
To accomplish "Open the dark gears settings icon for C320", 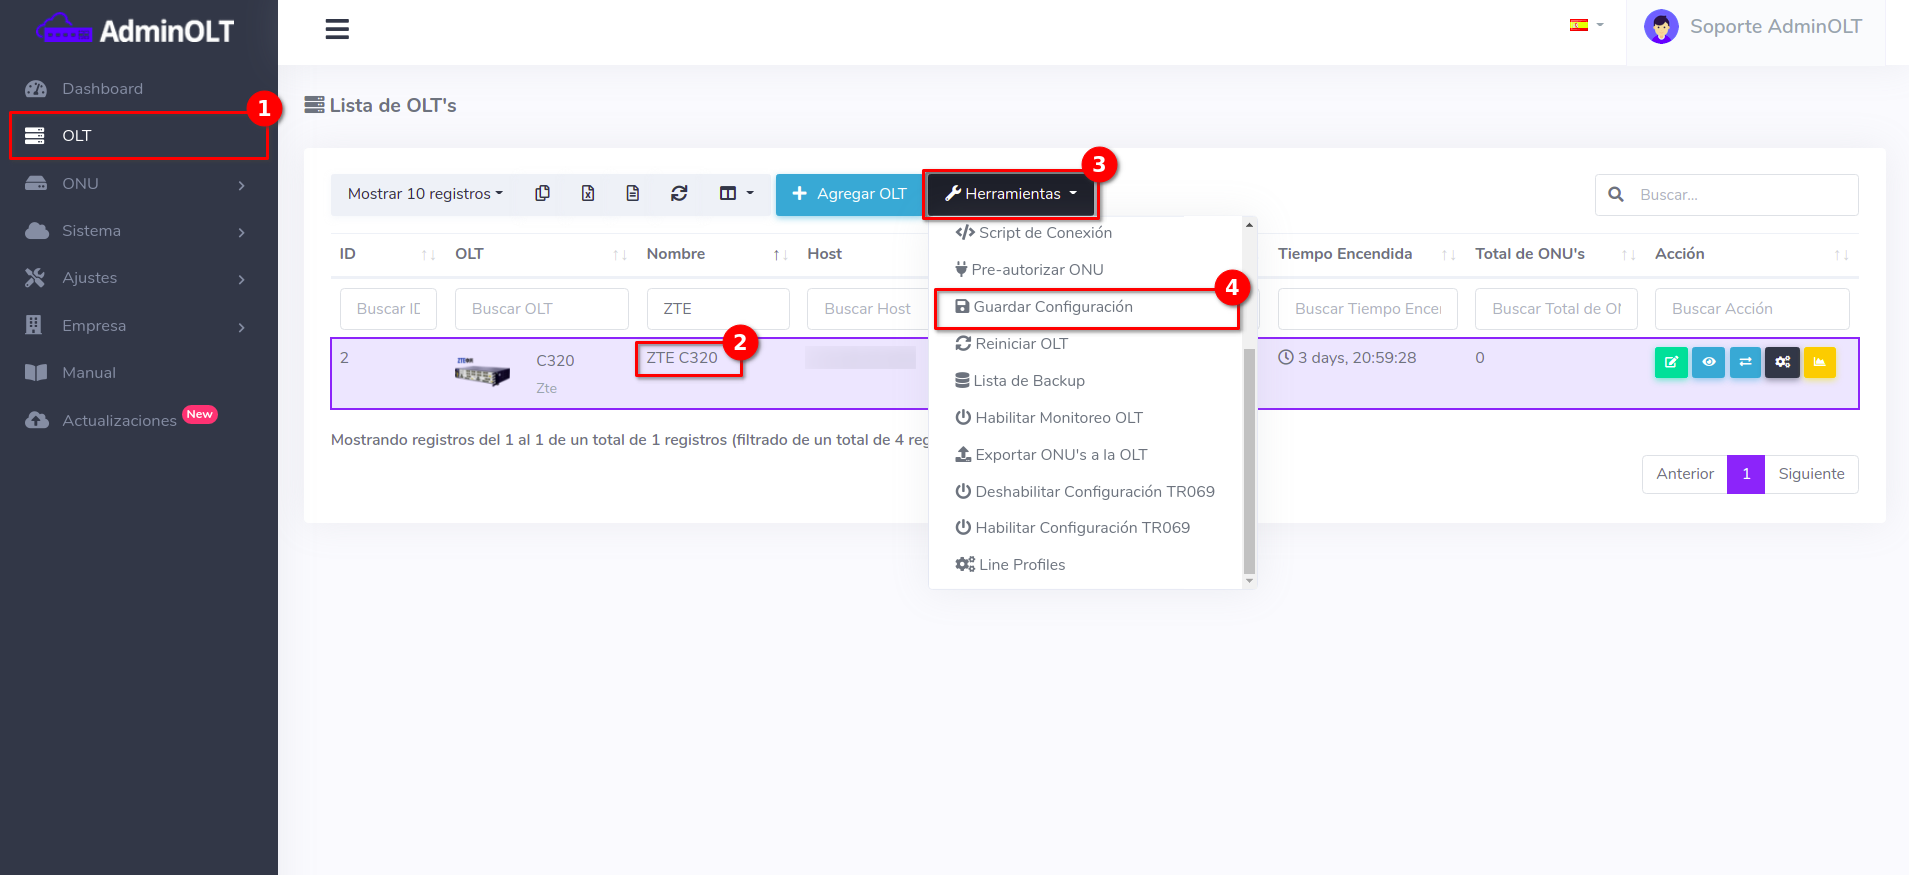I will [1782, 362].
